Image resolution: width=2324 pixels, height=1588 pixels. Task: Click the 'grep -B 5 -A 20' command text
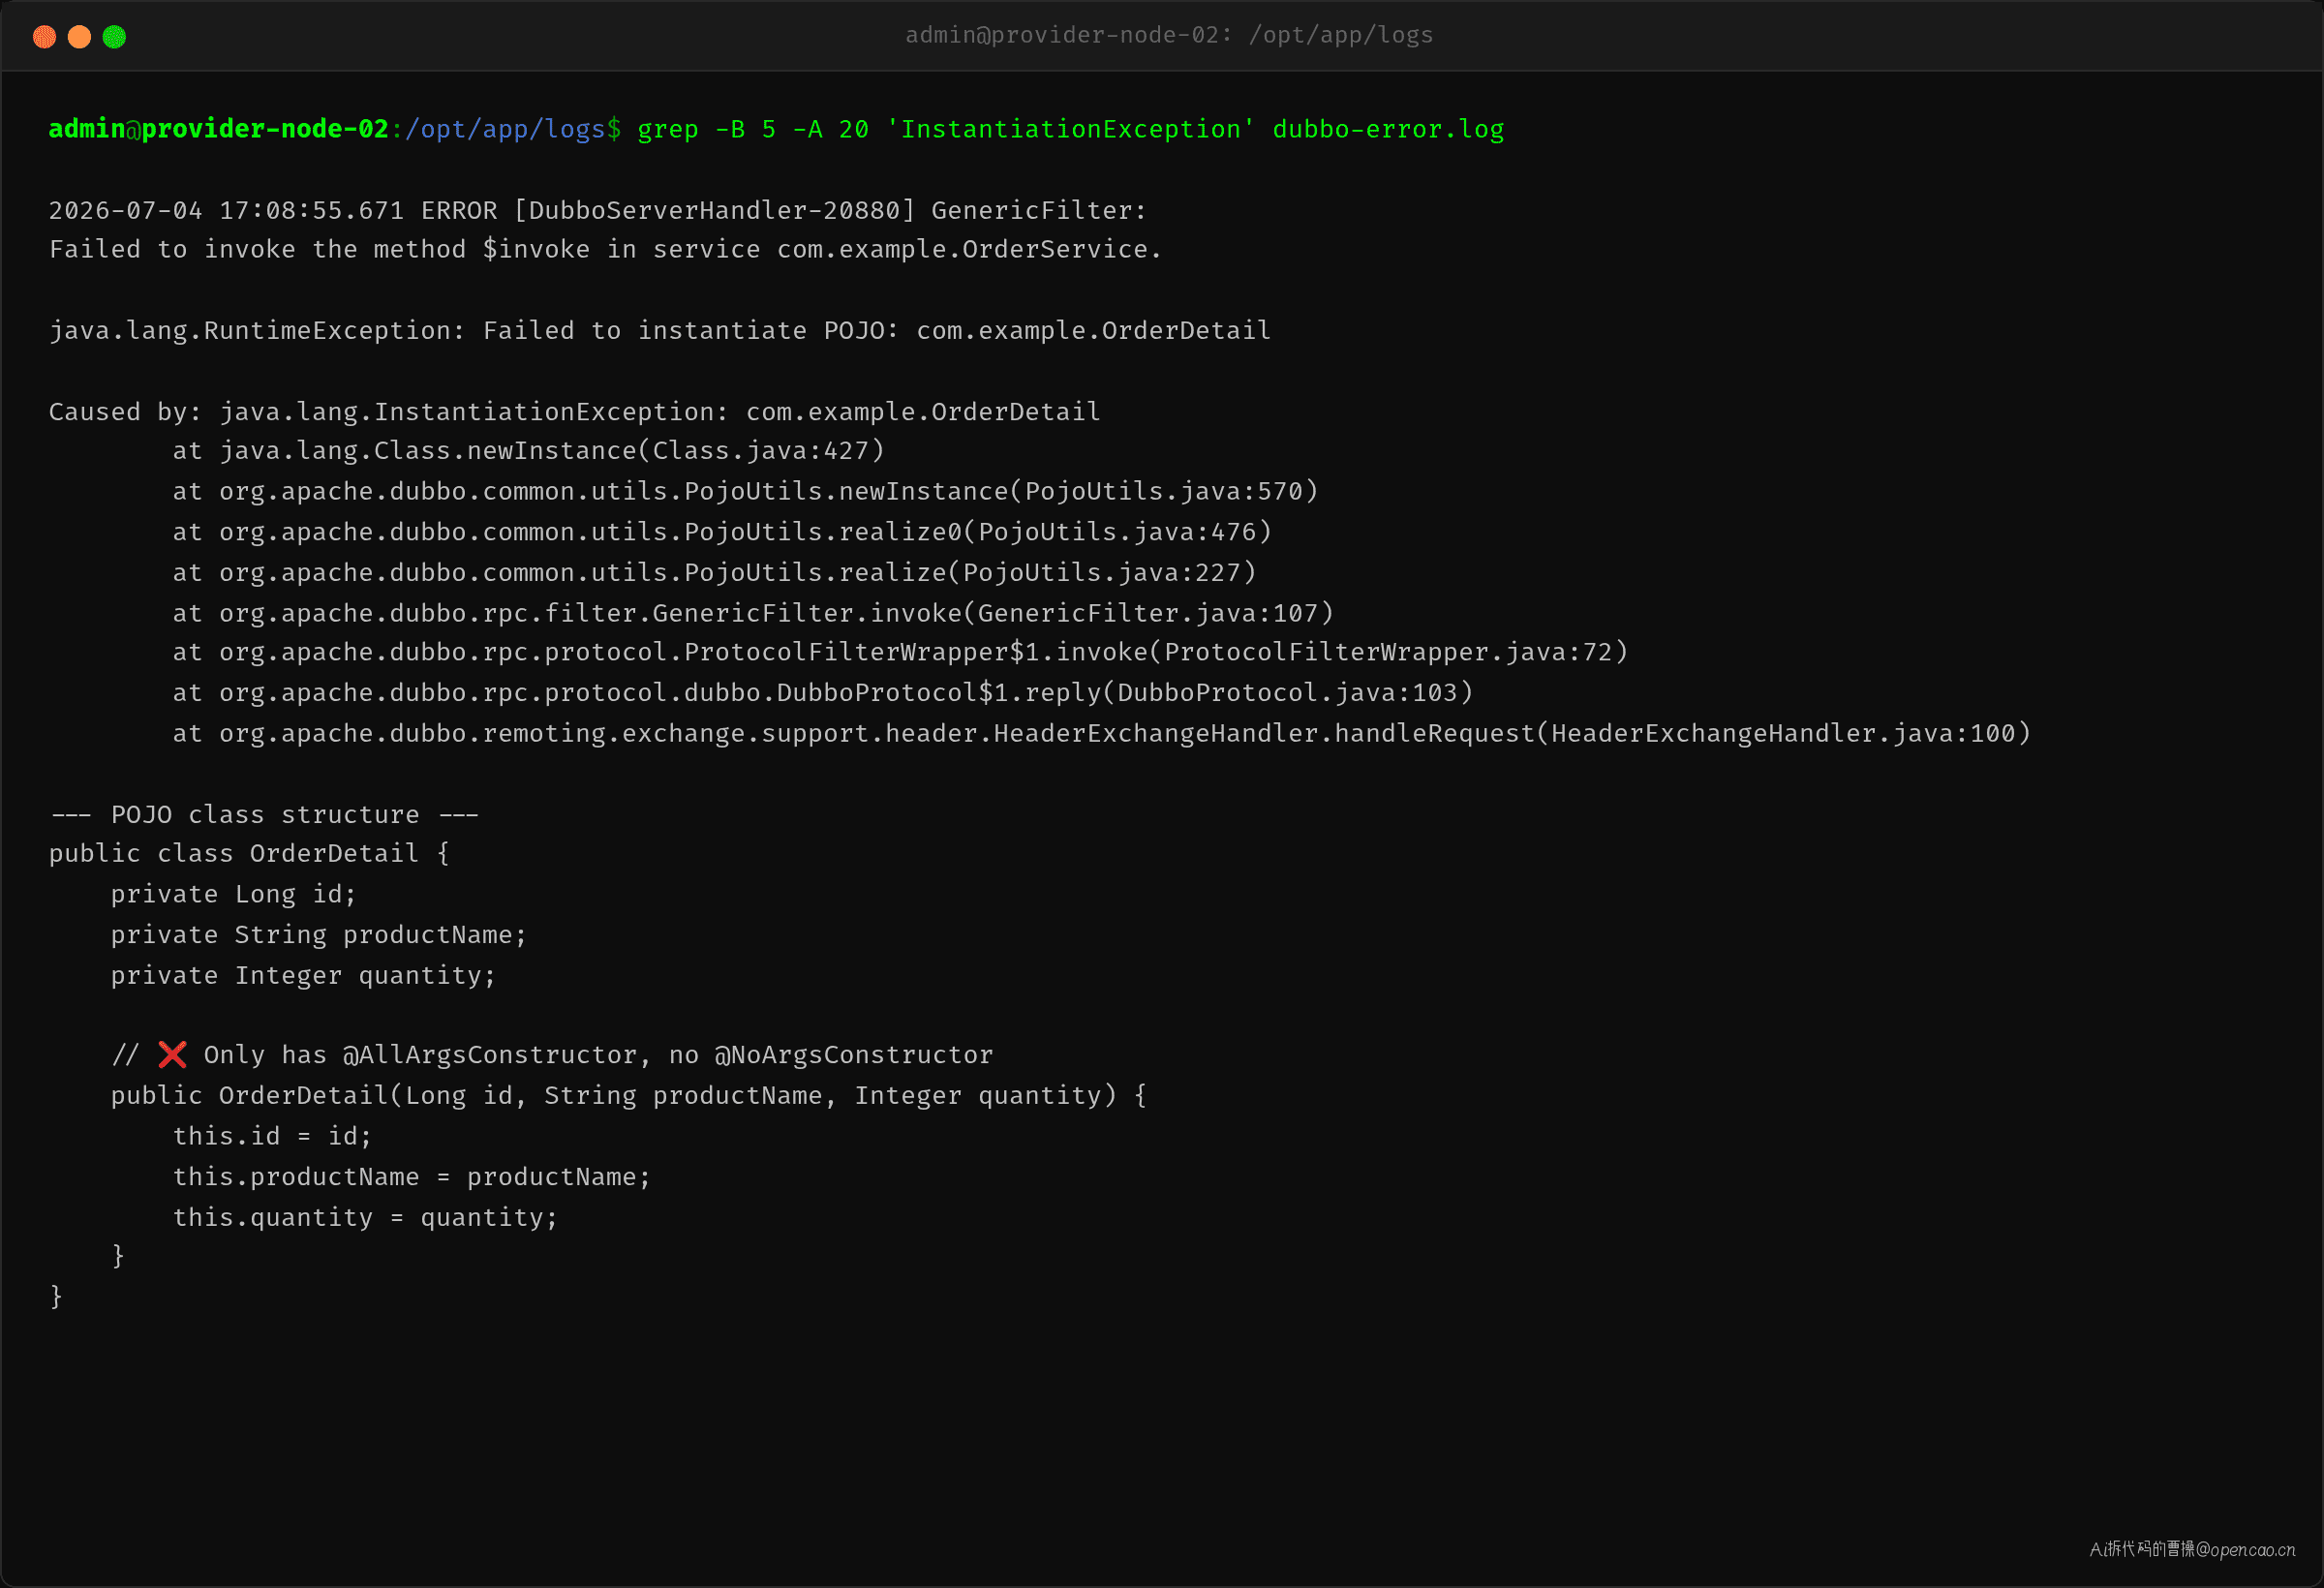tap(753, 129)
